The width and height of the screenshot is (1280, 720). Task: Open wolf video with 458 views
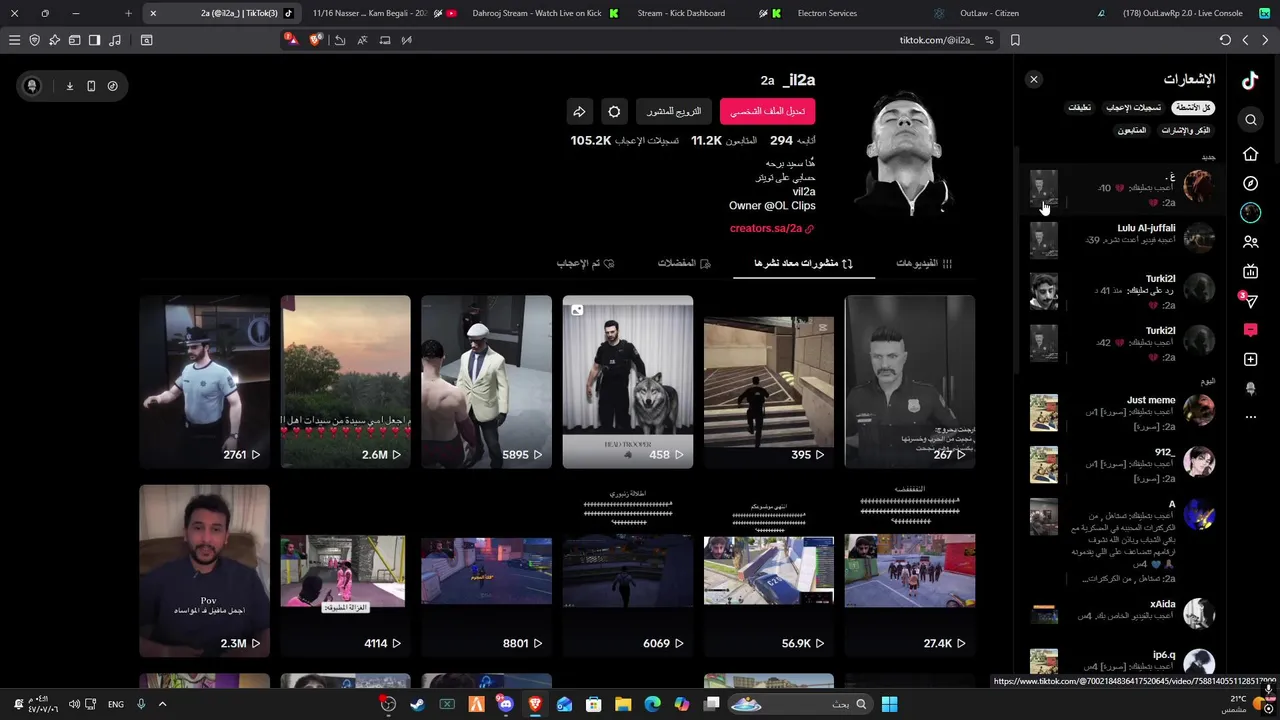627,381
